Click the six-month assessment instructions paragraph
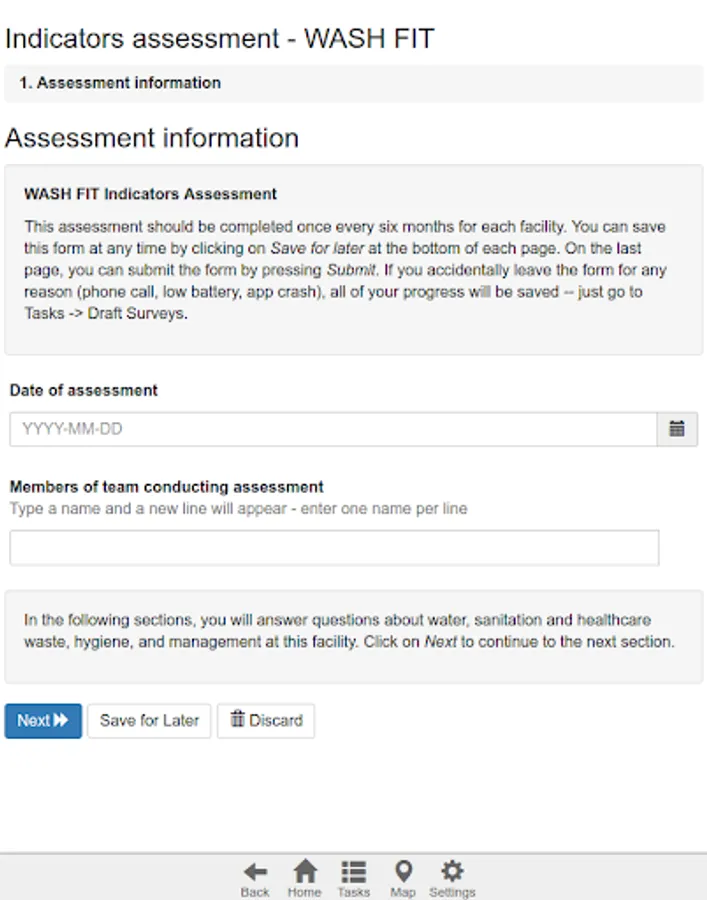 [x=346, y=270]
